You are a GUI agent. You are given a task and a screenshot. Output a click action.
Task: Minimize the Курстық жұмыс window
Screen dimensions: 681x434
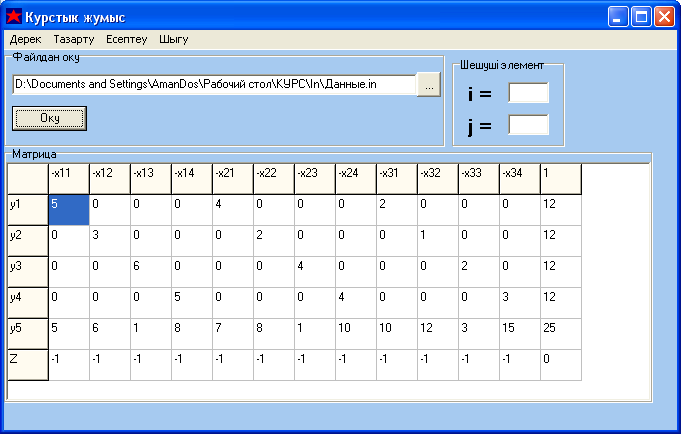pos(618,17)
